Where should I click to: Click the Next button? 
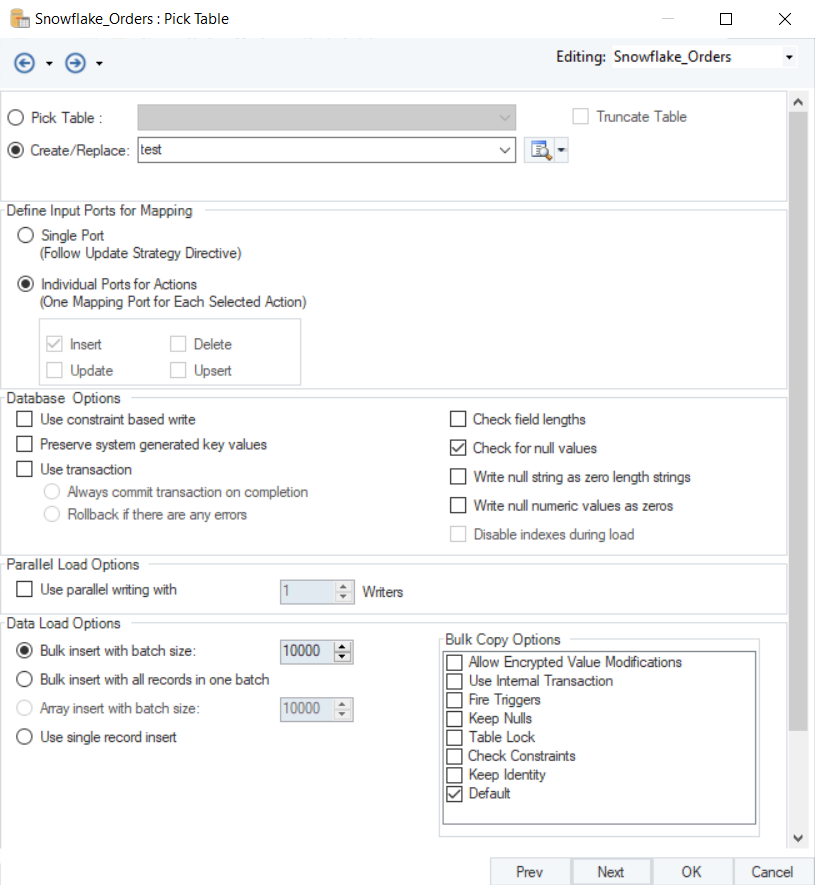pos(610,871)
